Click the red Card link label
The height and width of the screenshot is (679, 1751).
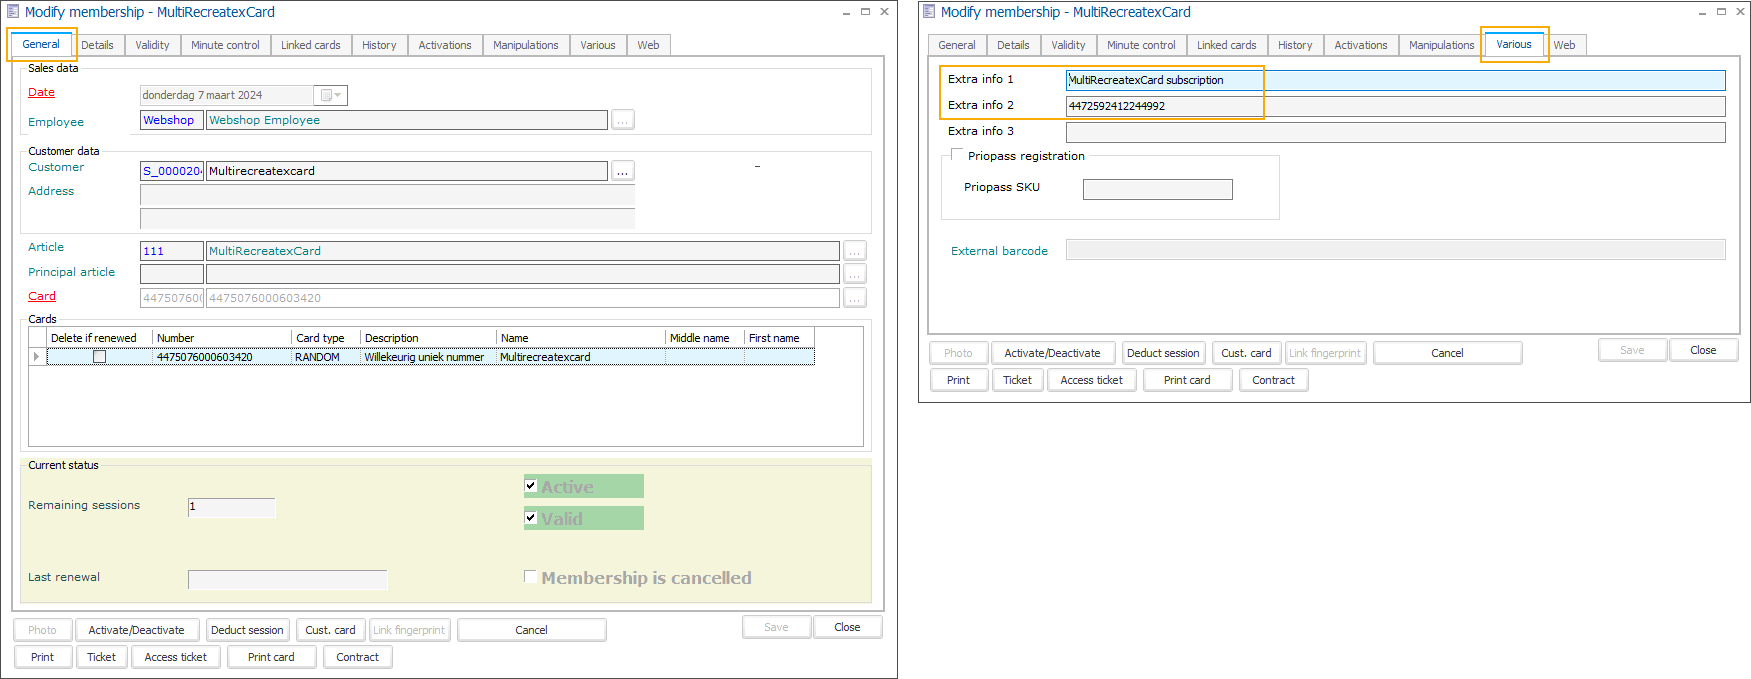pos(42,296)
